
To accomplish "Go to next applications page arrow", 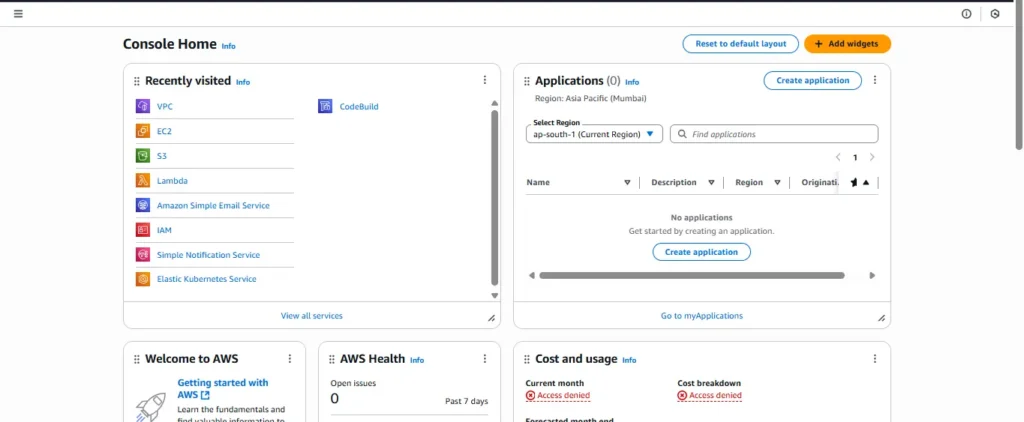I will click(872, 157).
